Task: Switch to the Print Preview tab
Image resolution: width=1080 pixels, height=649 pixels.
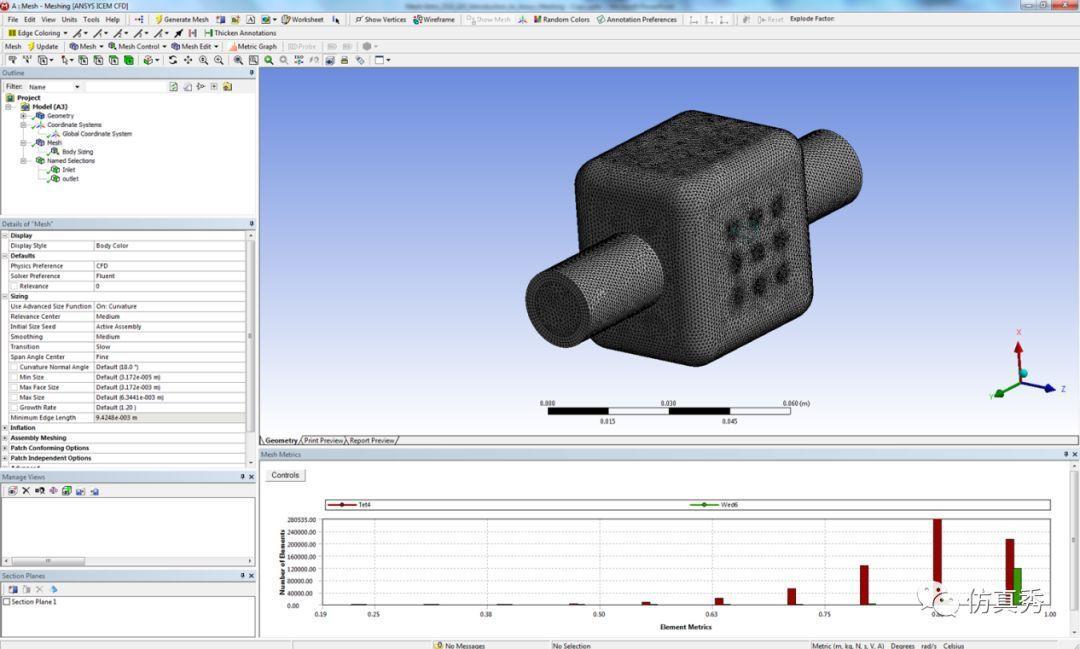Action: click(322, 440)
